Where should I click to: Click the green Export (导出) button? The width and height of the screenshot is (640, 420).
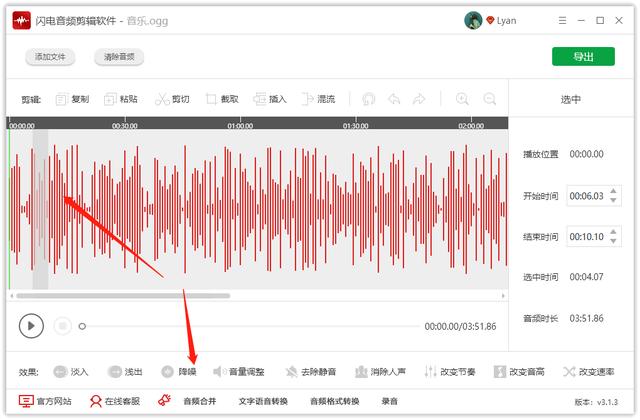583,56
